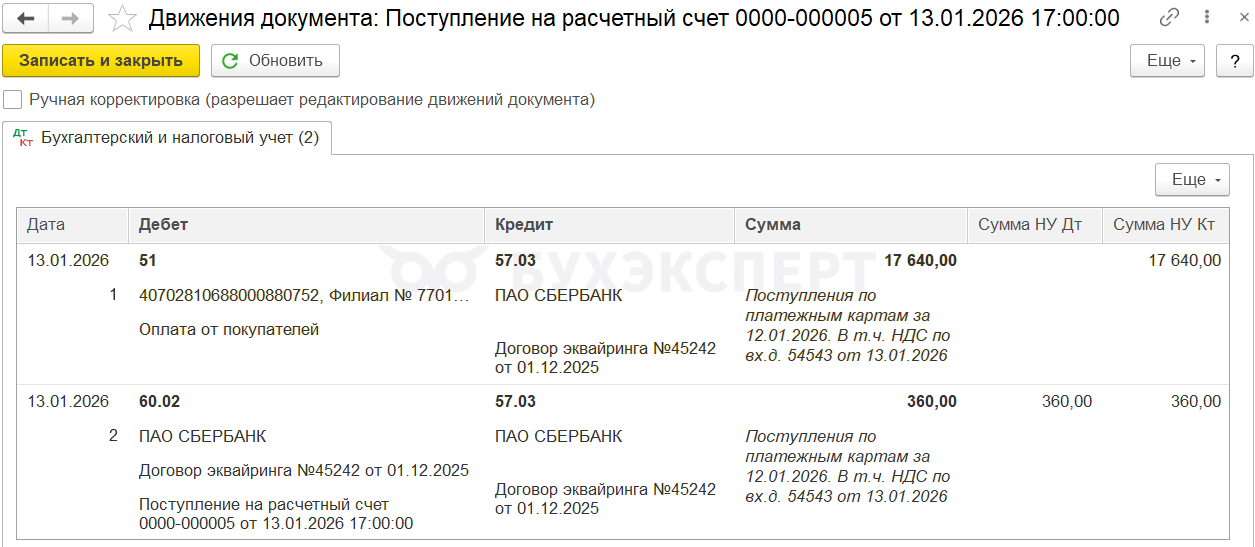Screen dimensions: 1255x547
Task: Enable the Ручная корректировка checkbox
Action: [13, 100]
